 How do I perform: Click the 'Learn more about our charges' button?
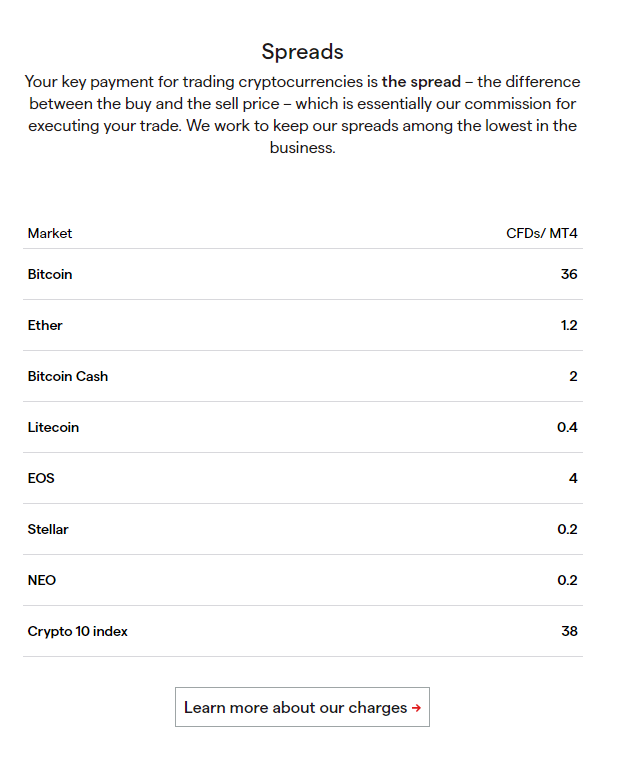(302, 707)
